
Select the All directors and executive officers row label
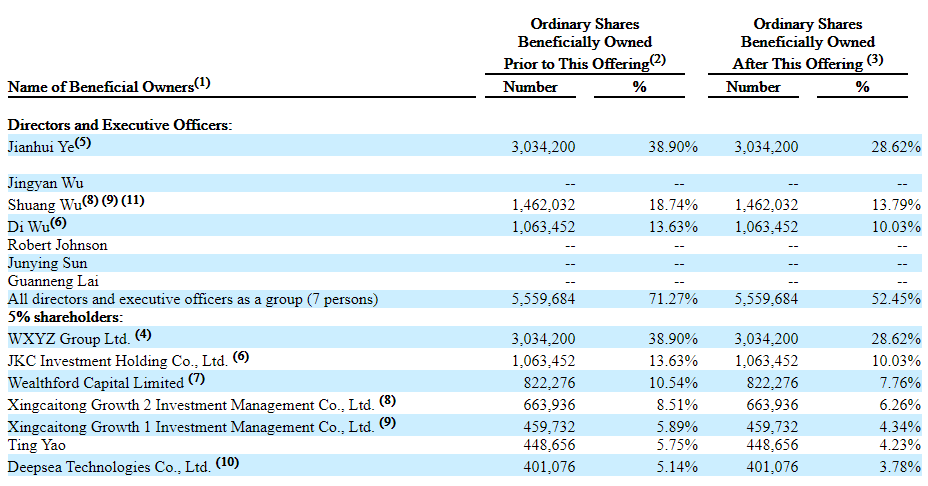pyautogui.click(x=193, y=300)
